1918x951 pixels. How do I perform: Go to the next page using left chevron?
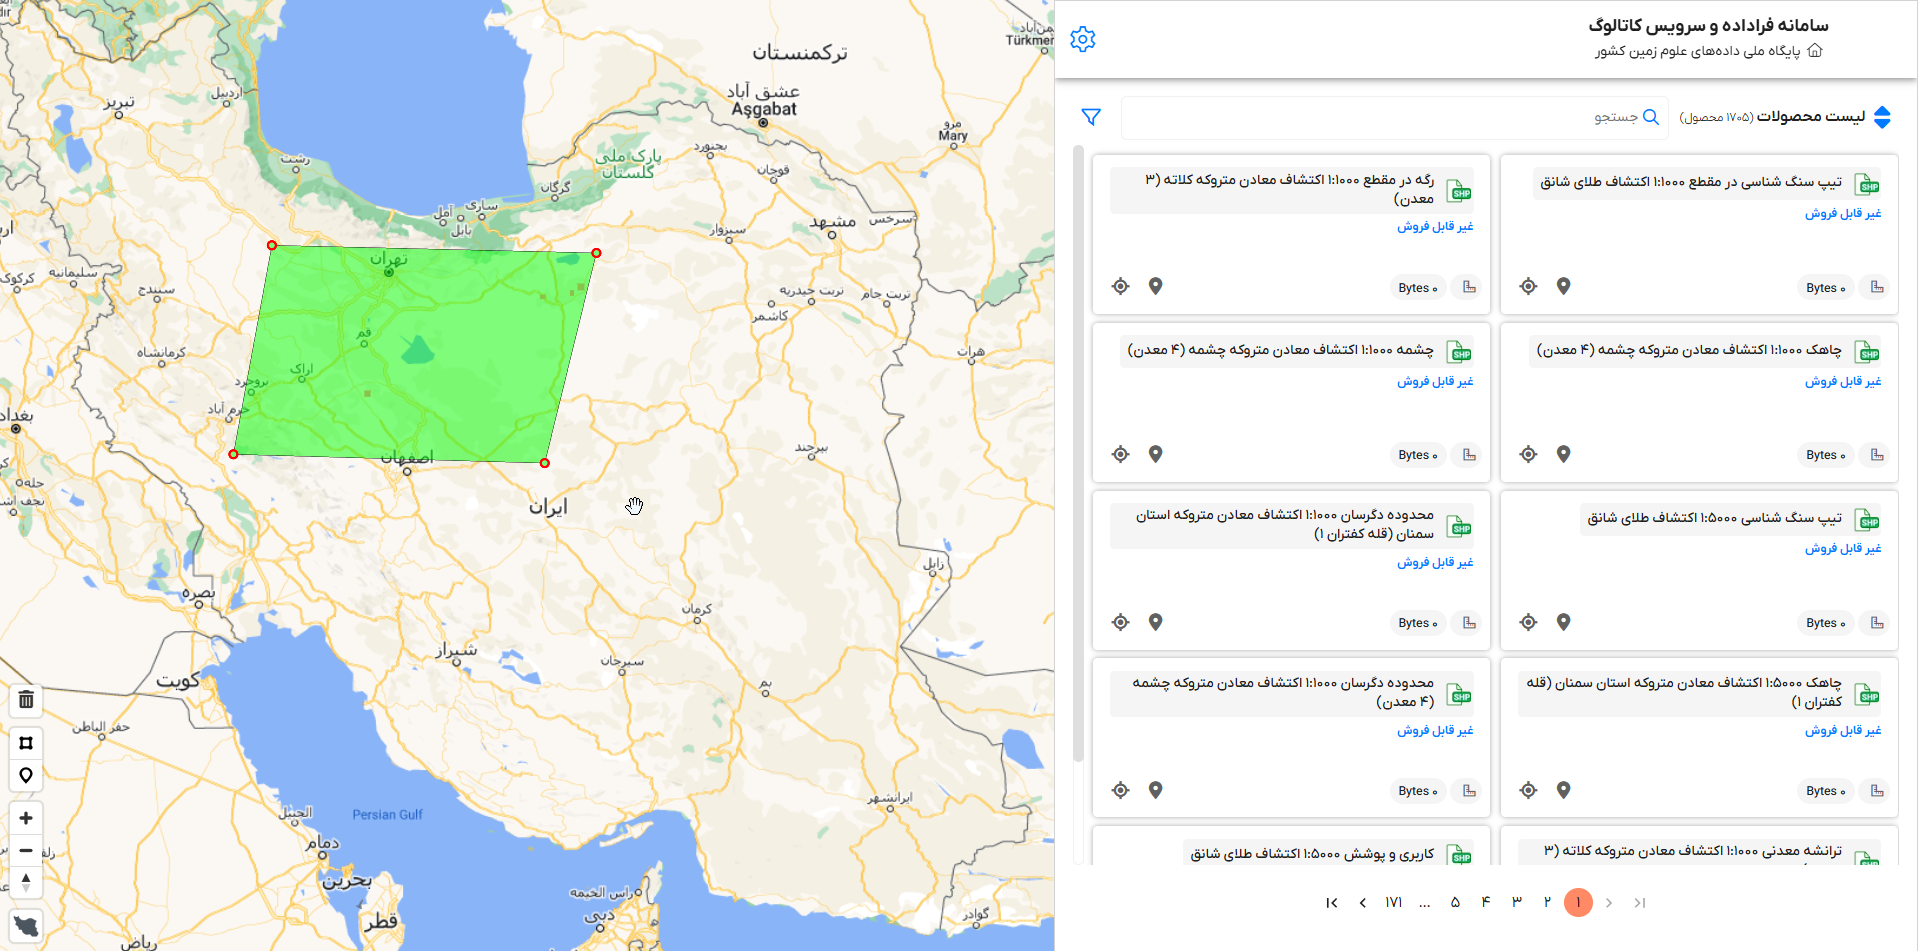[1362, 902]
